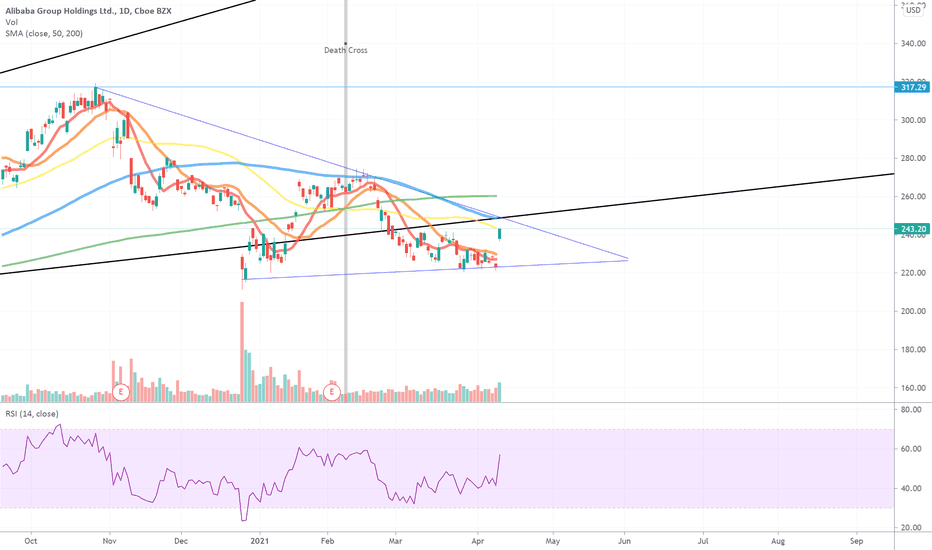
Task: Click the Apr date label
Action: point(477,541)
